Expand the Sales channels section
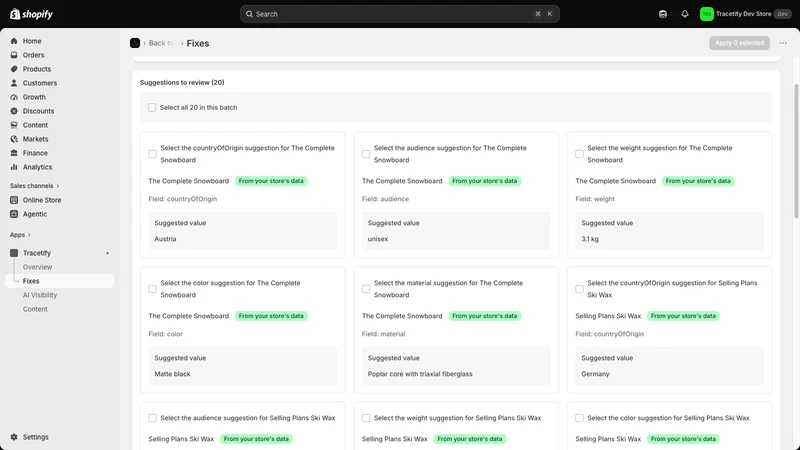This screenshot has width=800, height=450. point(34,186)
